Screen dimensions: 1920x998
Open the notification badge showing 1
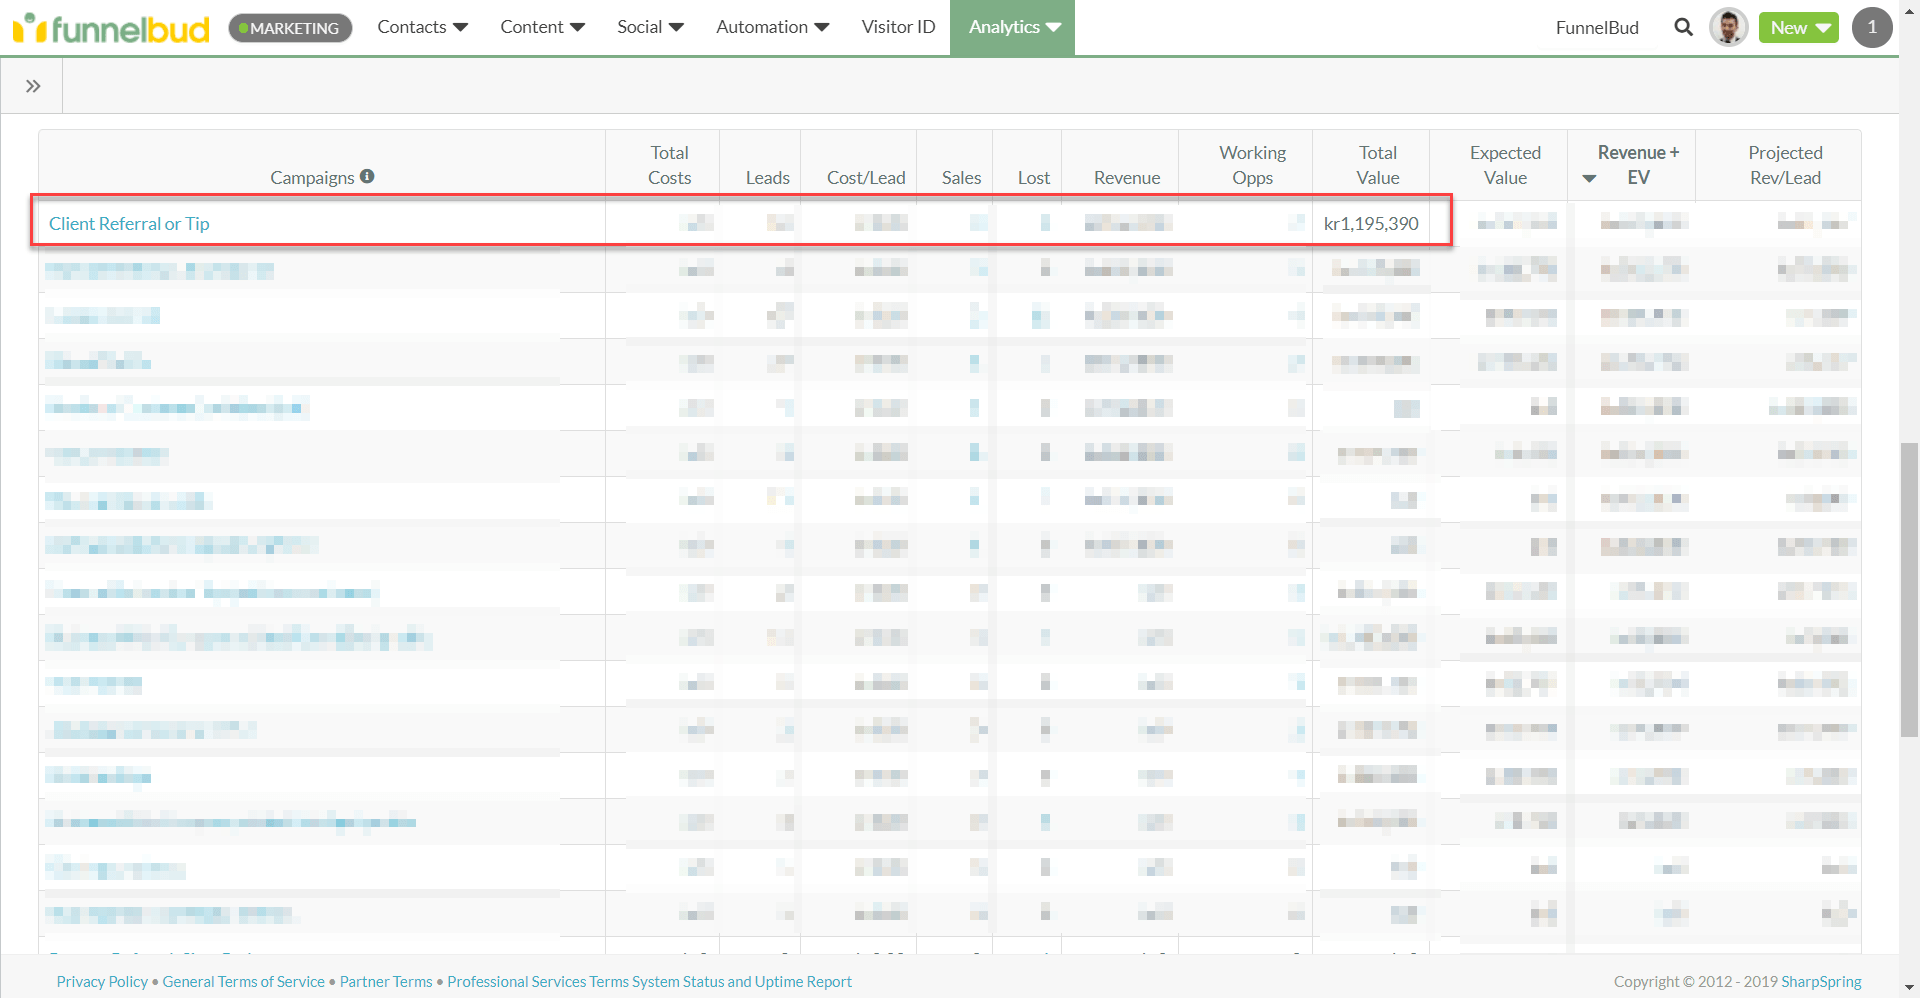point(1871,28)
